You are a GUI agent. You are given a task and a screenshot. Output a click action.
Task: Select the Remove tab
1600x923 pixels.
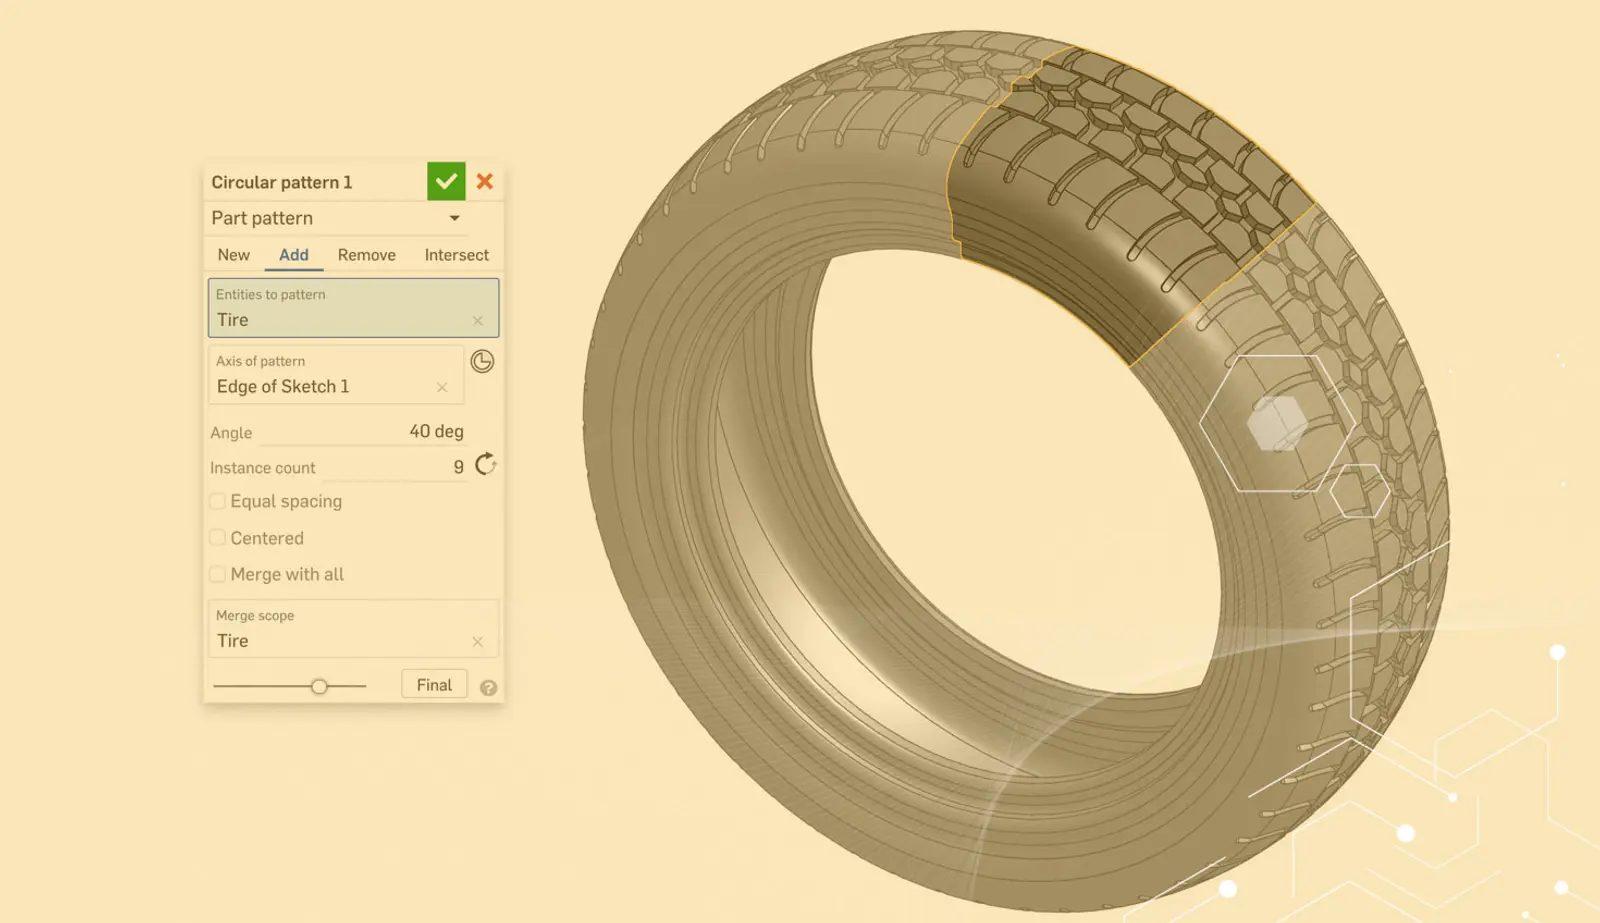(x=366, y=255)
